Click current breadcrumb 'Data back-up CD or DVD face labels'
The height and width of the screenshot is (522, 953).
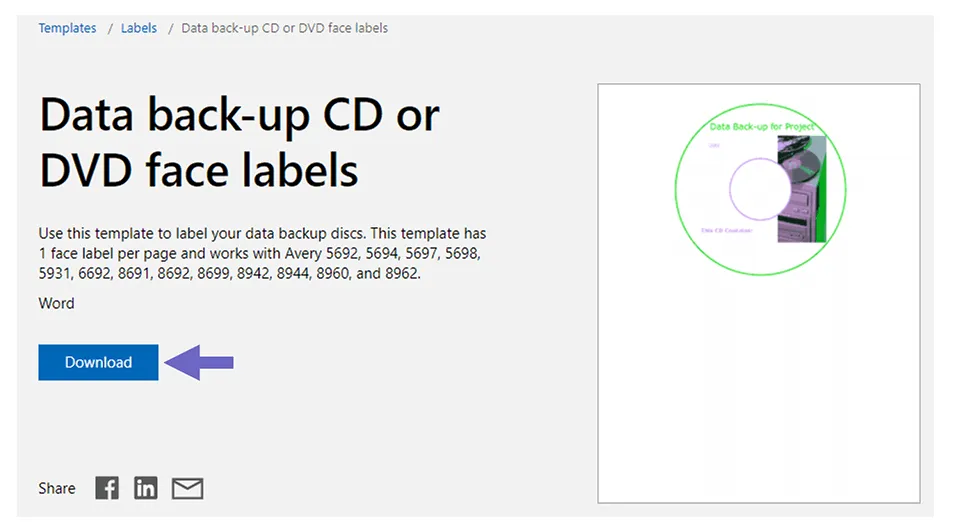point(284,28)
